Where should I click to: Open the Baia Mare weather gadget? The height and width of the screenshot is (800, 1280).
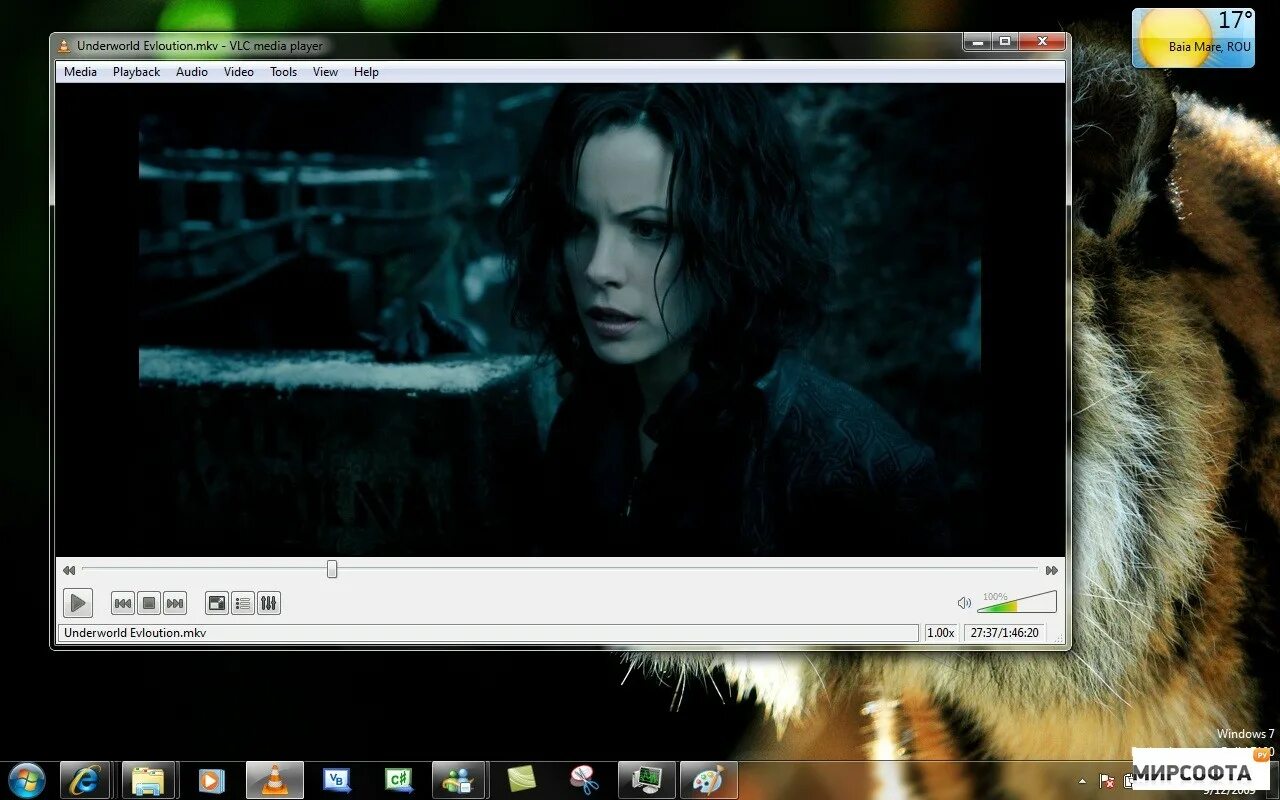[1193, 38]
